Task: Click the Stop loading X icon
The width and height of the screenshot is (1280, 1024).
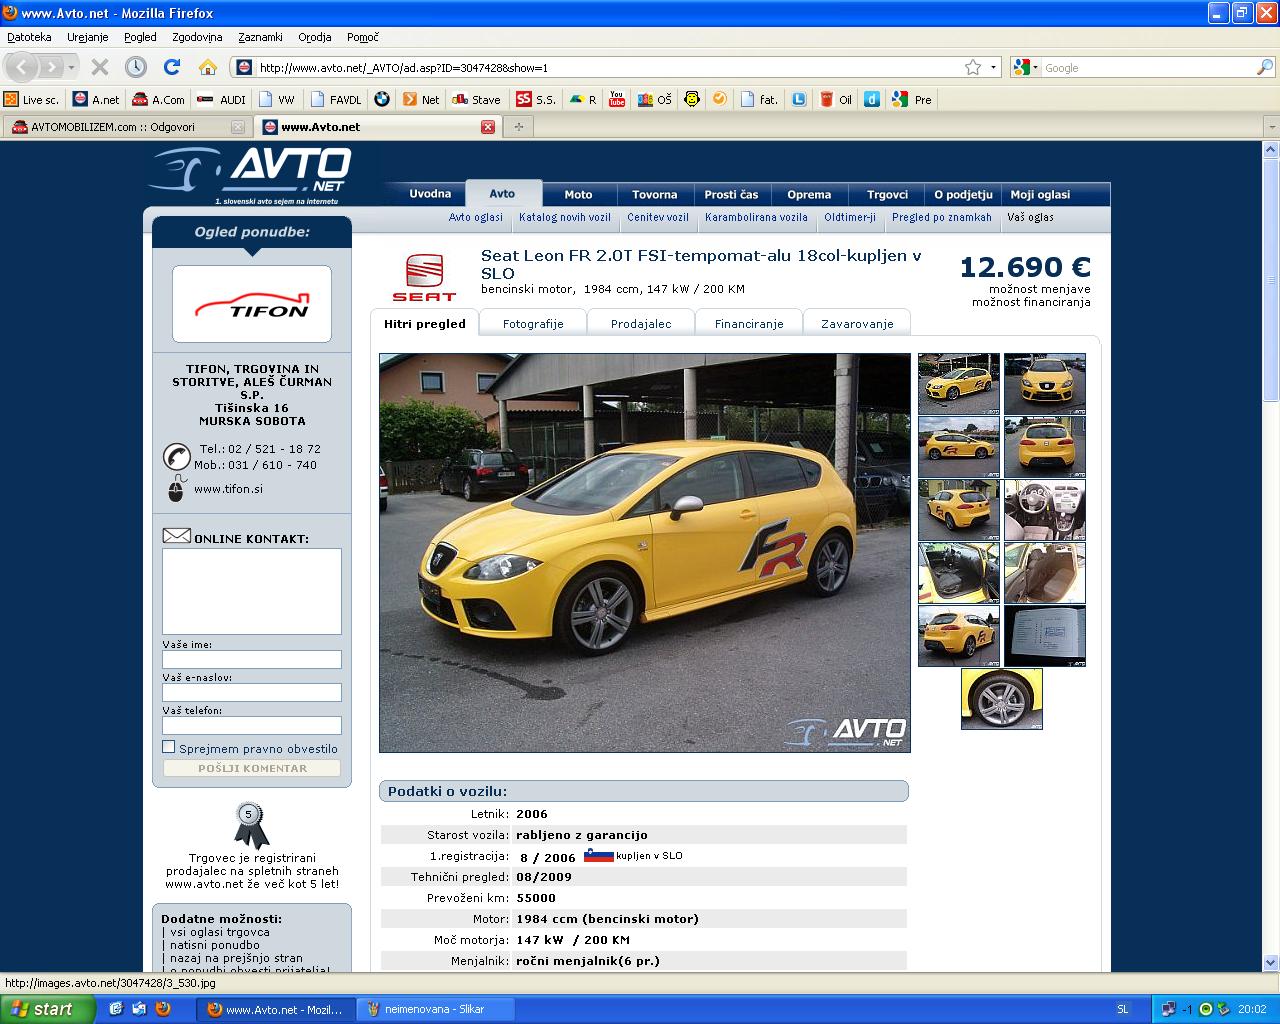Action: tap(100, 67)
